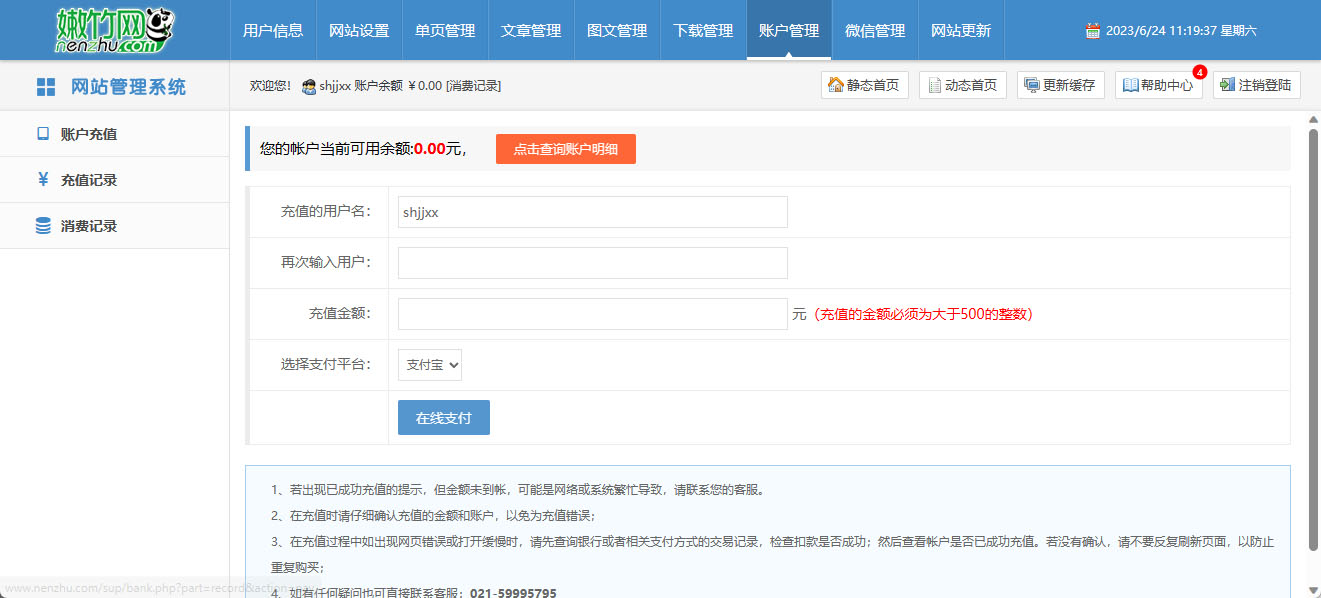Focus the 再次输入用户 text field
The height and width of the screenshot is (598, 1321).
click(592, 263)
